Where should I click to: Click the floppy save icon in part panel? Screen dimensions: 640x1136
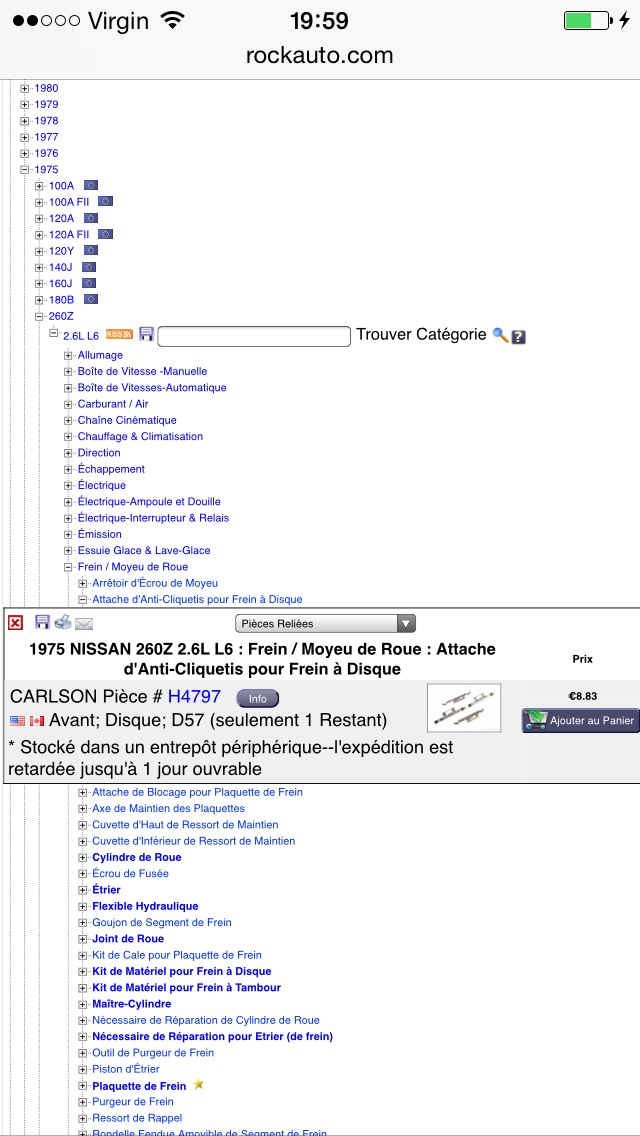point(42,623)
